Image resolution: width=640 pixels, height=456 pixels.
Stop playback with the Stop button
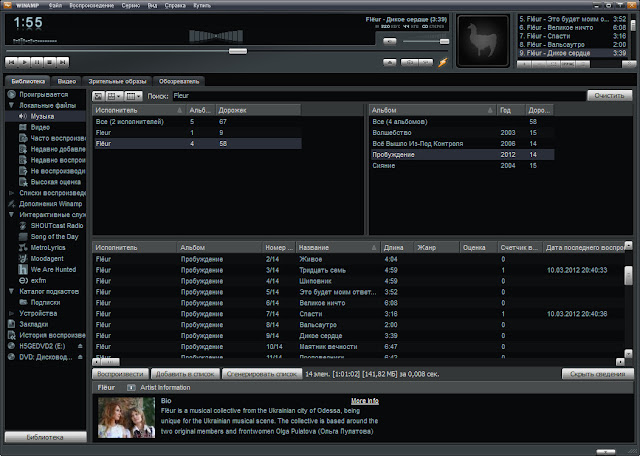(x=50, y=62)
